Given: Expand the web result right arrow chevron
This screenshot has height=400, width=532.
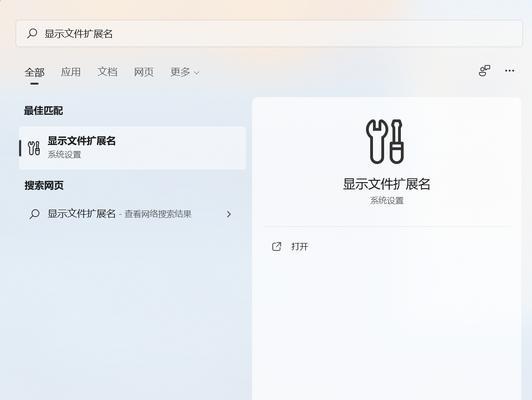Looking at the screenshot, I should [229, 214].
